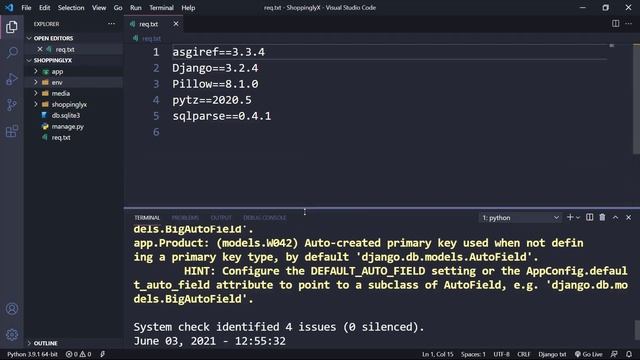Open the Selection menu
This screenshot has width=640, height=360.
click(71, 8)
